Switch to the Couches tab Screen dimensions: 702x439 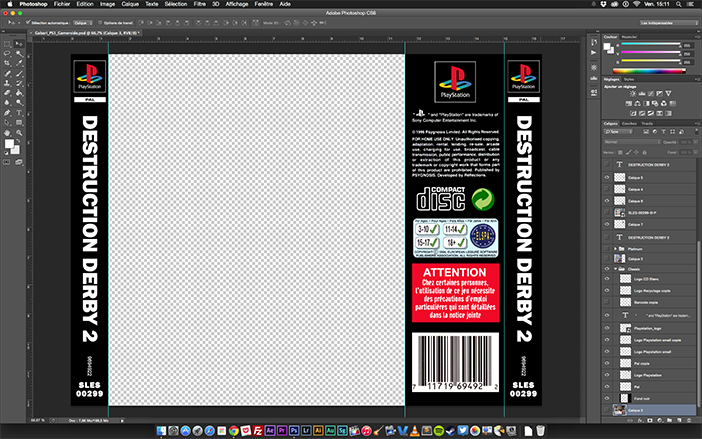pos(629,124)
